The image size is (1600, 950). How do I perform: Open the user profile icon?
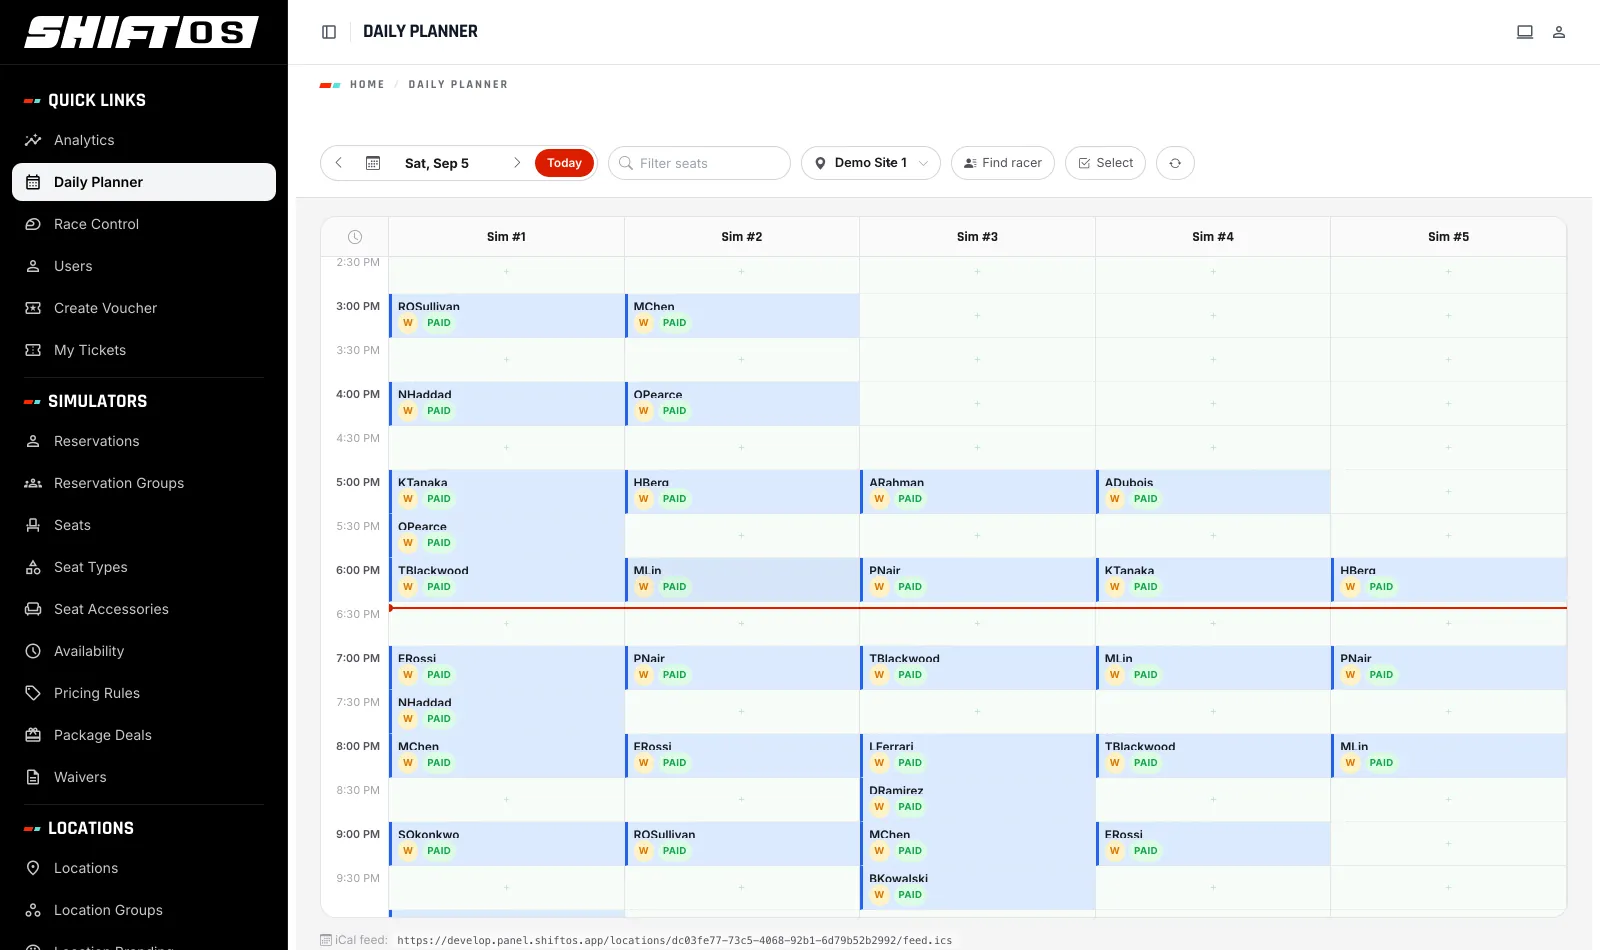[1559, 32]
